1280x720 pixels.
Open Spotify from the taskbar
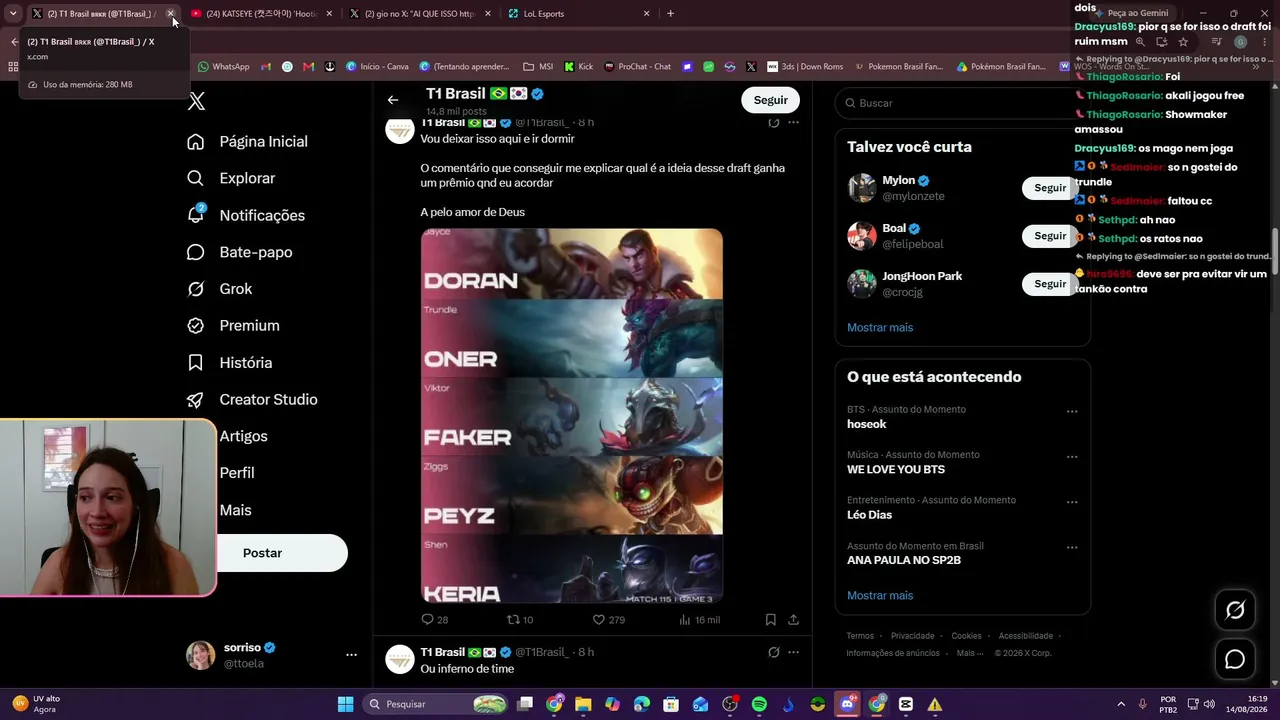tap(759, 704)
